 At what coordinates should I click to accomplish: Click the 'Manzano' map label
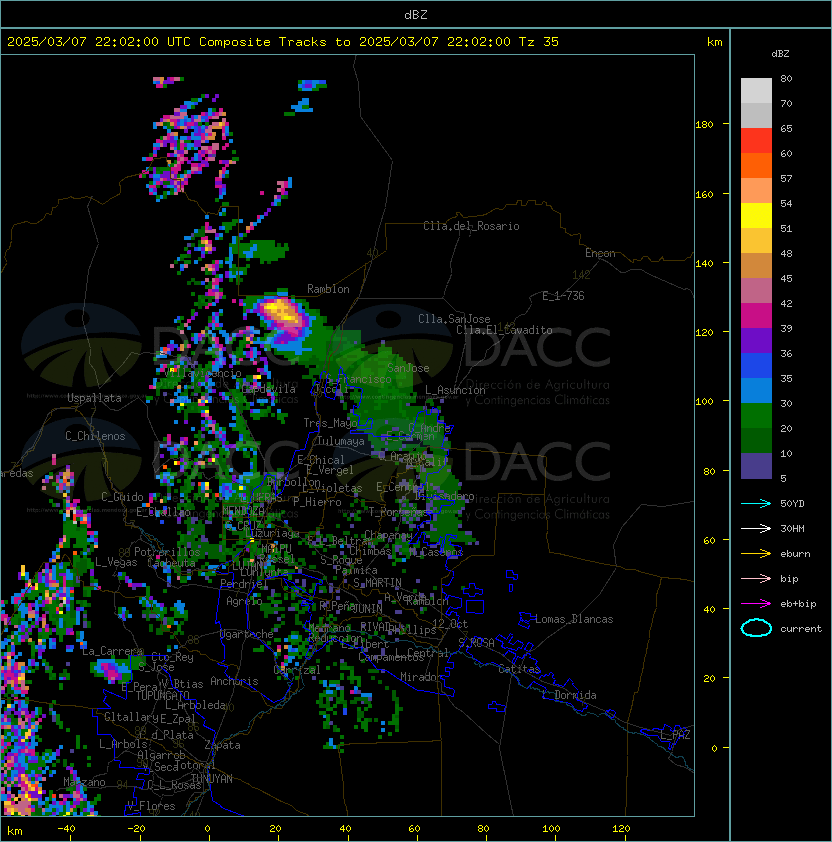84,782
